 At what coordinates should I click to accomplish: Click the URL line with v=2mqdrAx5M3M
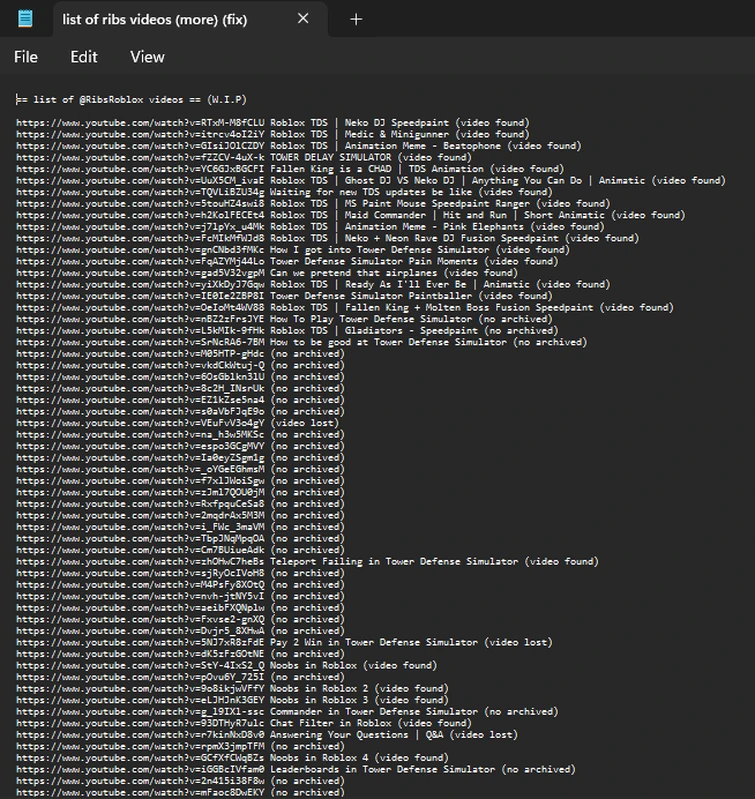(x=180, y=515)
